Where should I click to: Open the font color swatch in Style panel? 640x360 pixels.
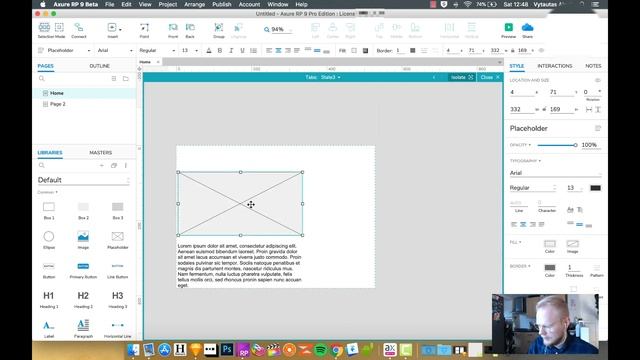tap(596, 188)
